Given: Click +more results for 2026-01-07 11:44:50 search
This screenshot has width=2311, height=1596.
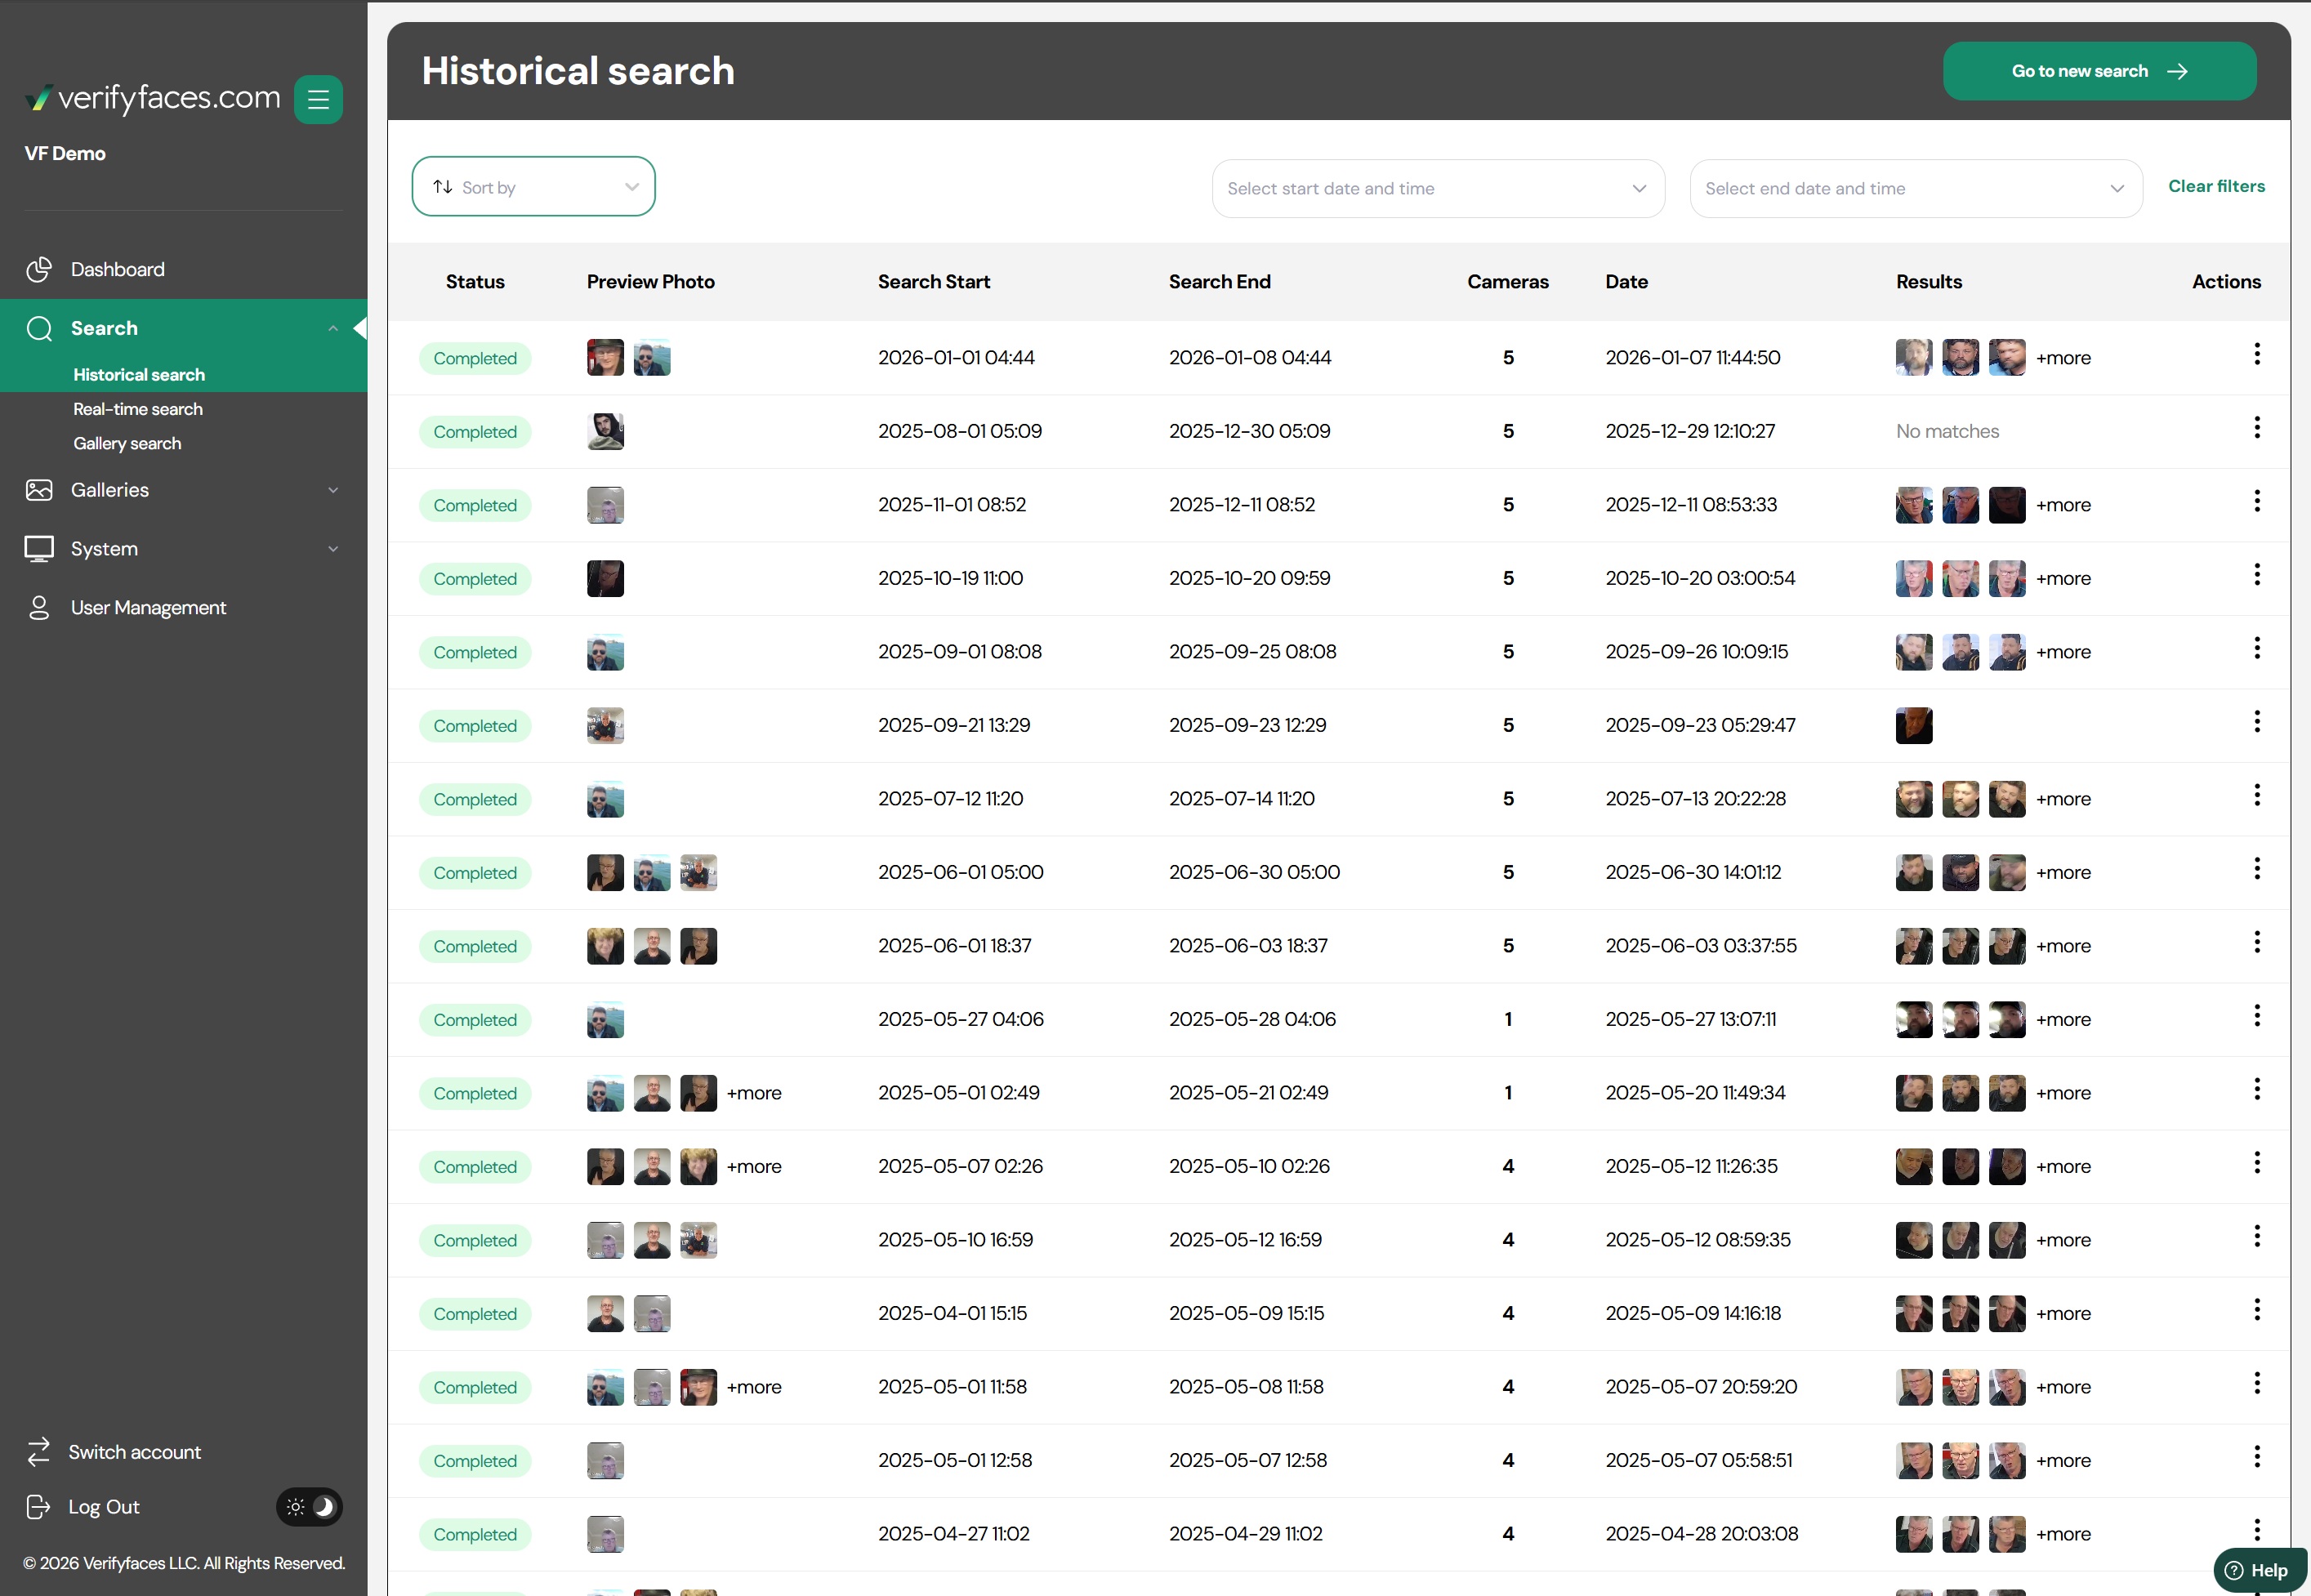Looking at the screenshot, I should click(2063, 358).
